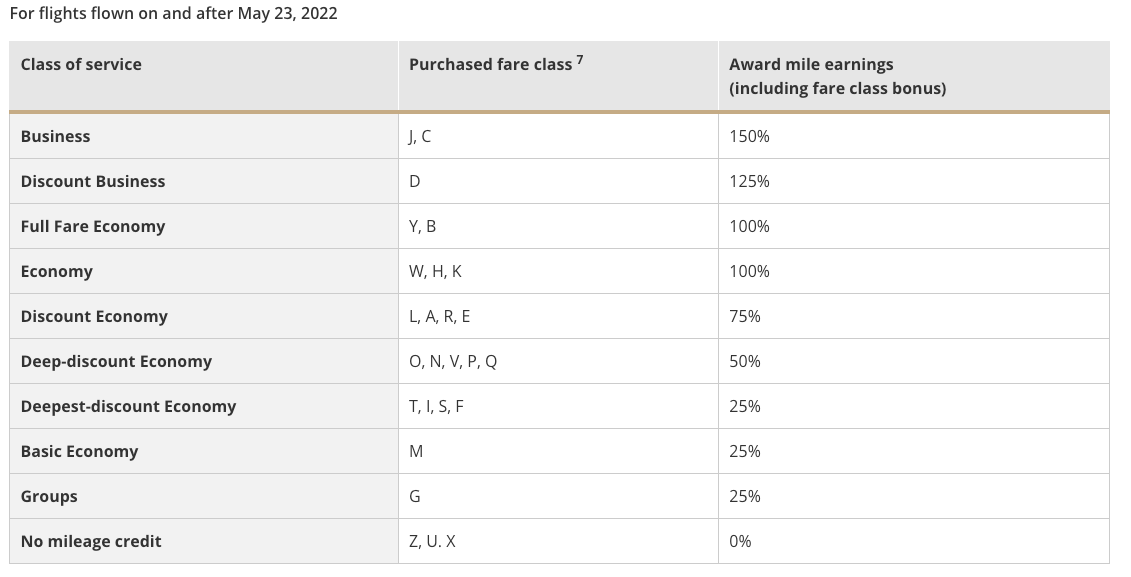Screen dimensions: 1131x577
Task: Click the flights flown date text
Action: click(x=173, y=14)
